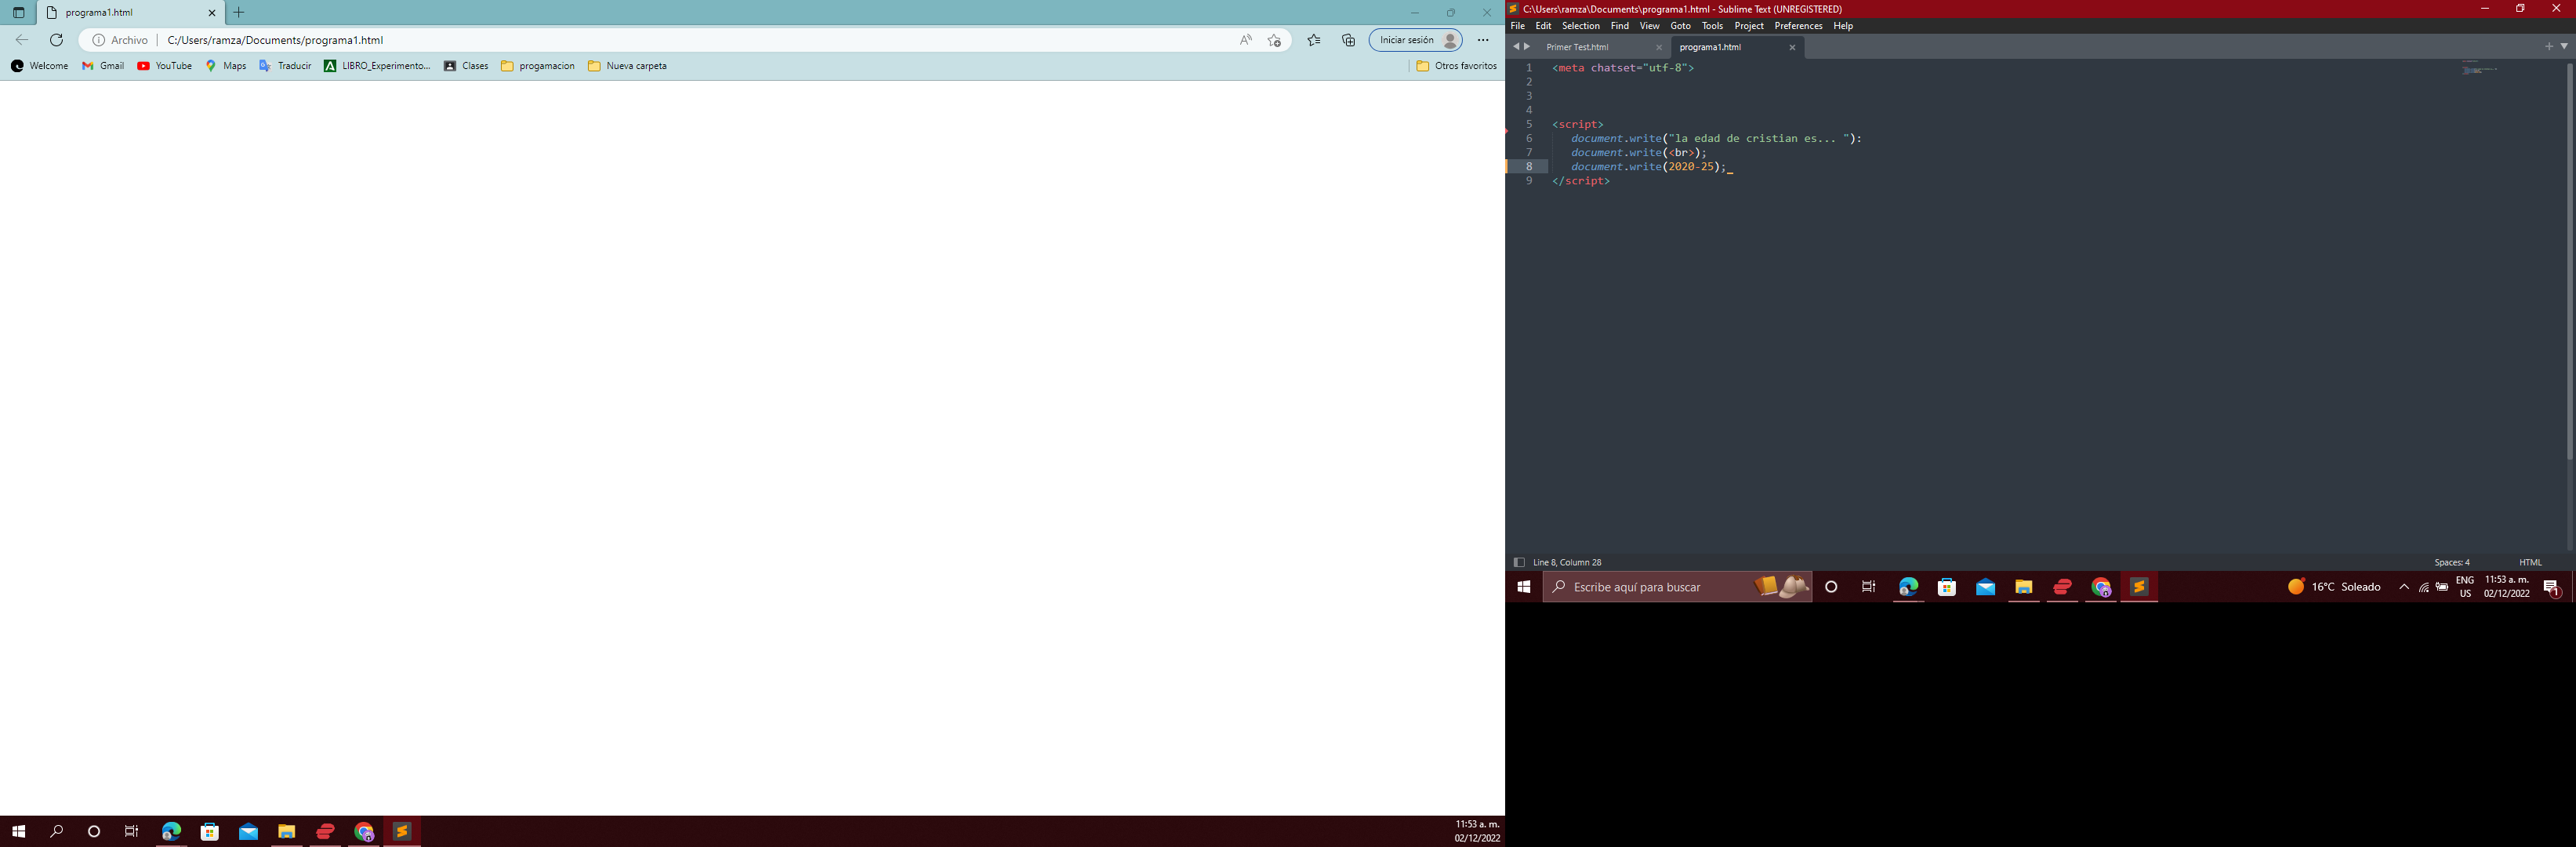Image resolution: width=2576 pixels, height=847 pixels.
Task: Click the Sublime vertical scrollbar
Action: tap(2570, 262)
